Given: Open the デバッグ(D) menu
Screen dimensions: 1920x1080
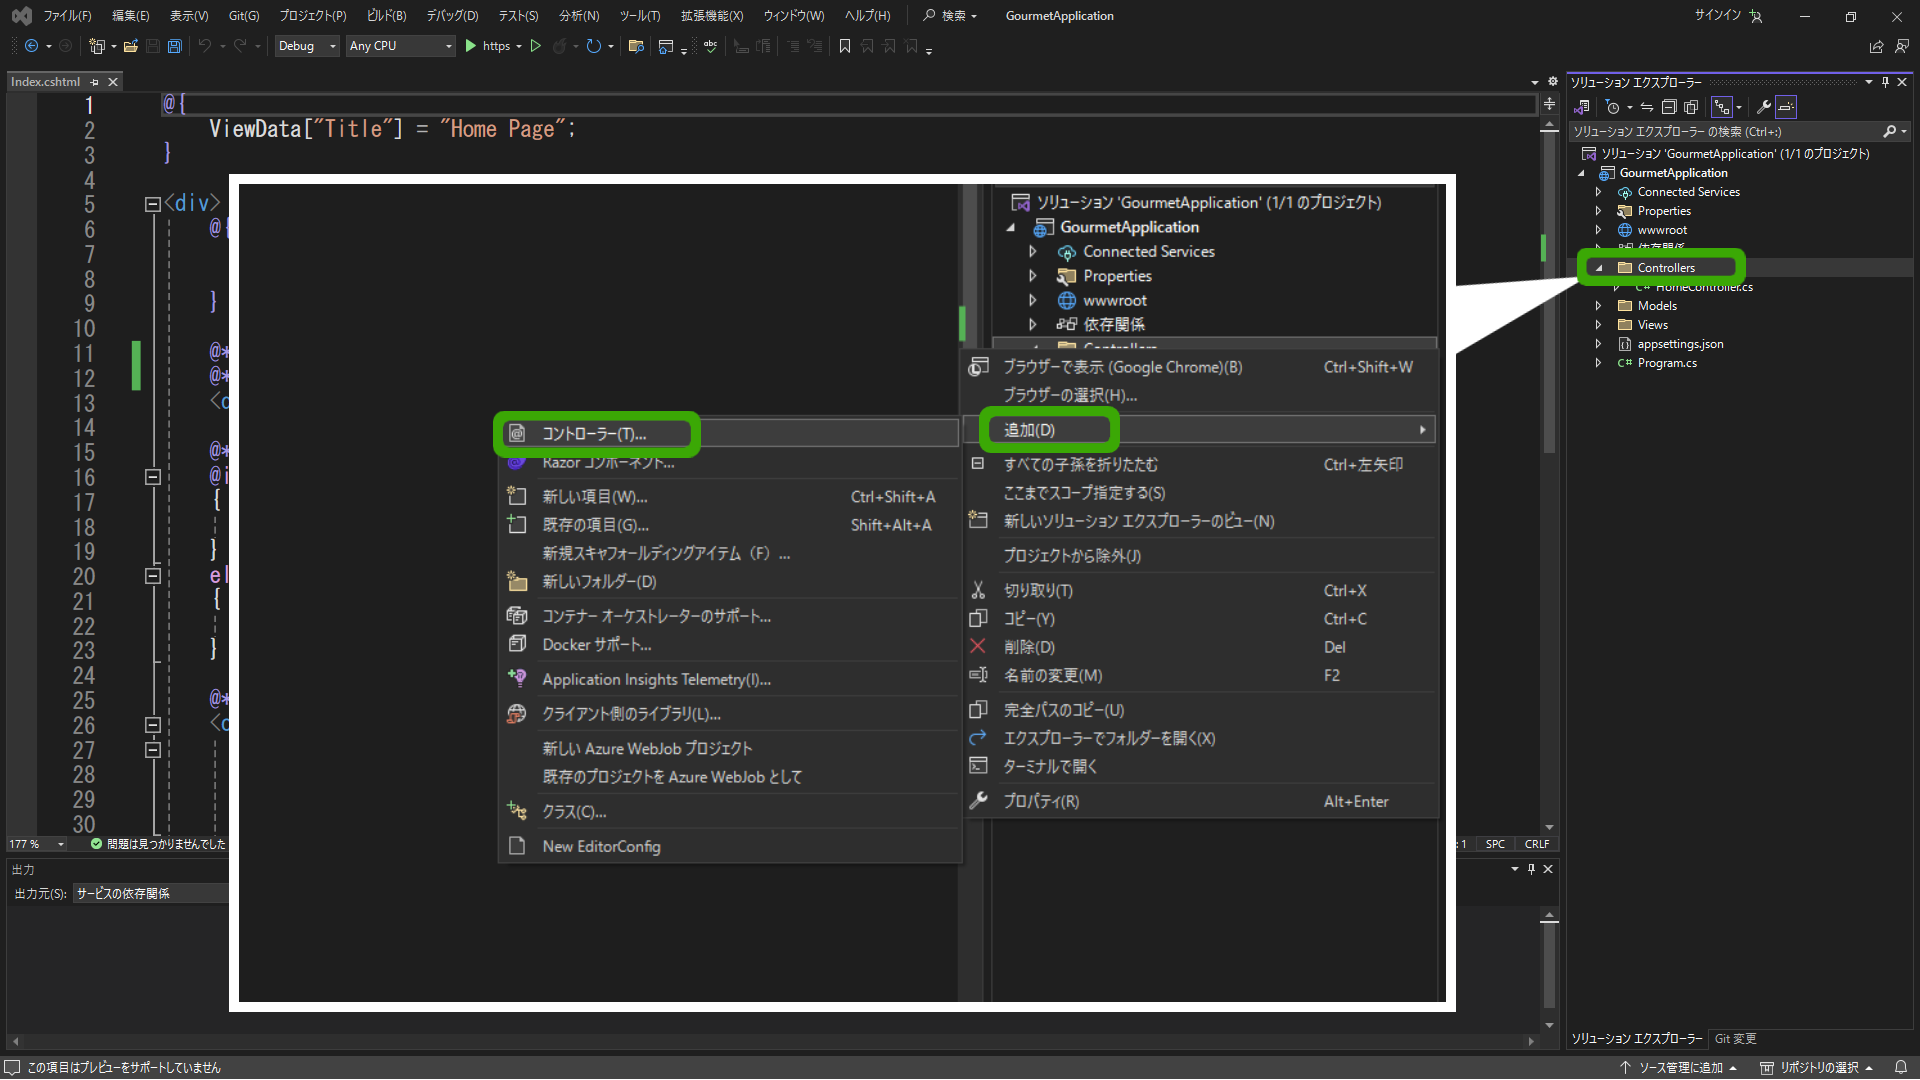Looking at the screenshot, I should pos(451,15).
